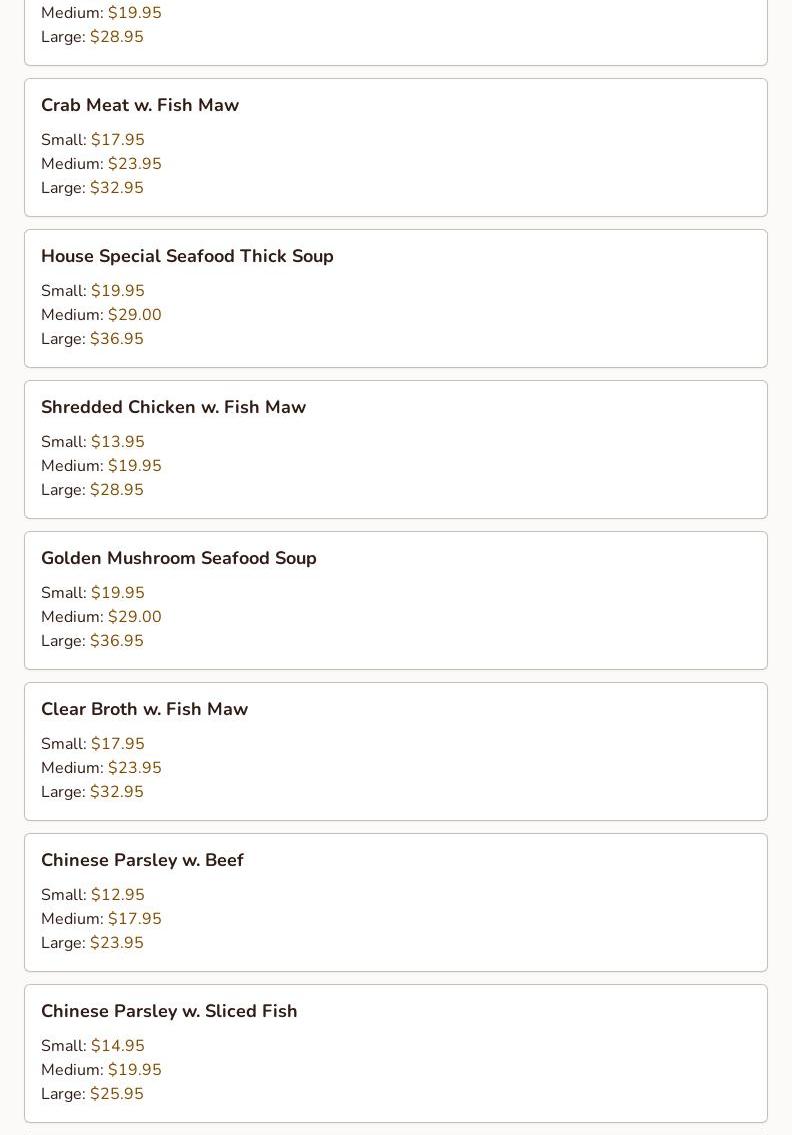Select House Special Seafood Thick Soup heading
This screenshot has width=792, height=1135.
187,256
